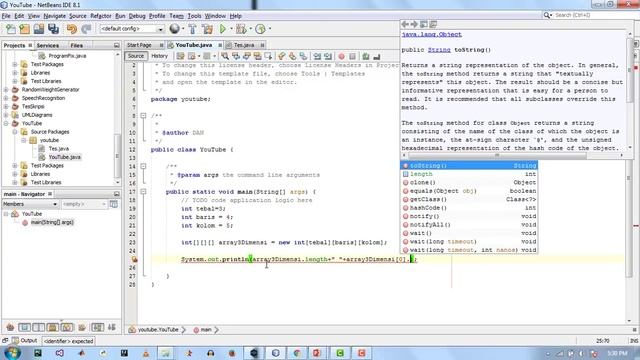Click the Open Project toolbar icon
Screen dimensions: 640x360
click(x=39, y=29)
